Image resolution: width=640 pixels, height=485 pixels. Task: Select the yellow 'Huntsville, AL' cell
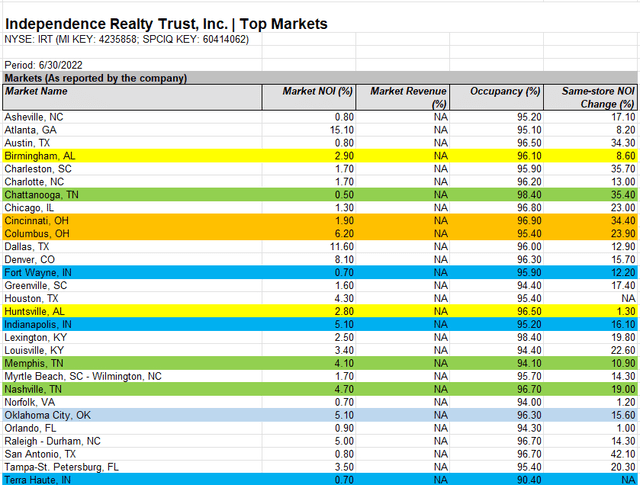coord(132,311)
